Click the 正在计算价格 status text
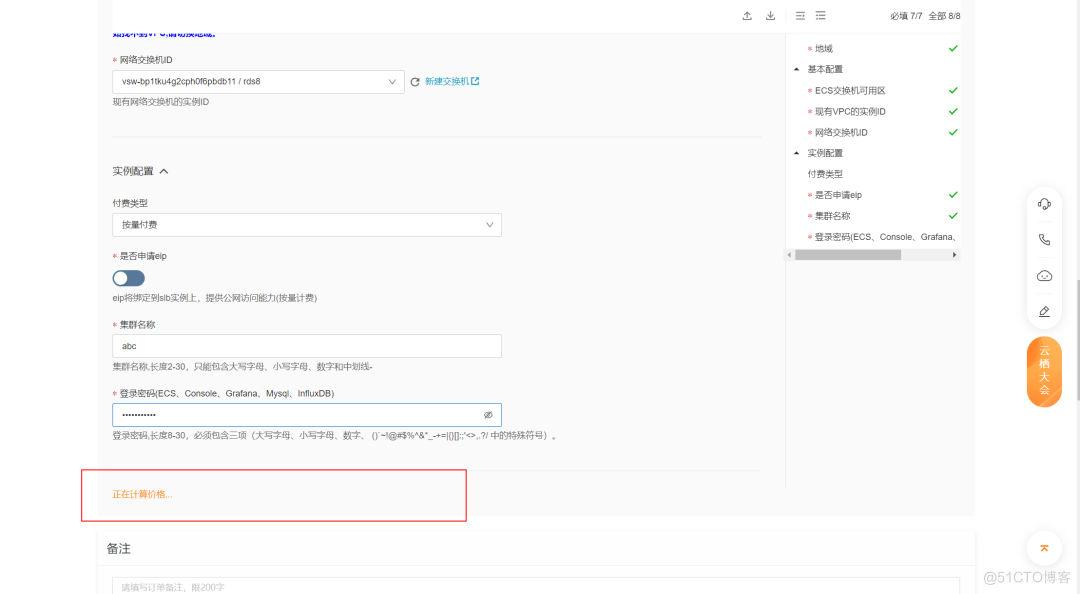Screen dimensions: 1080x594 pyautogui.click(x=143, y=494)
